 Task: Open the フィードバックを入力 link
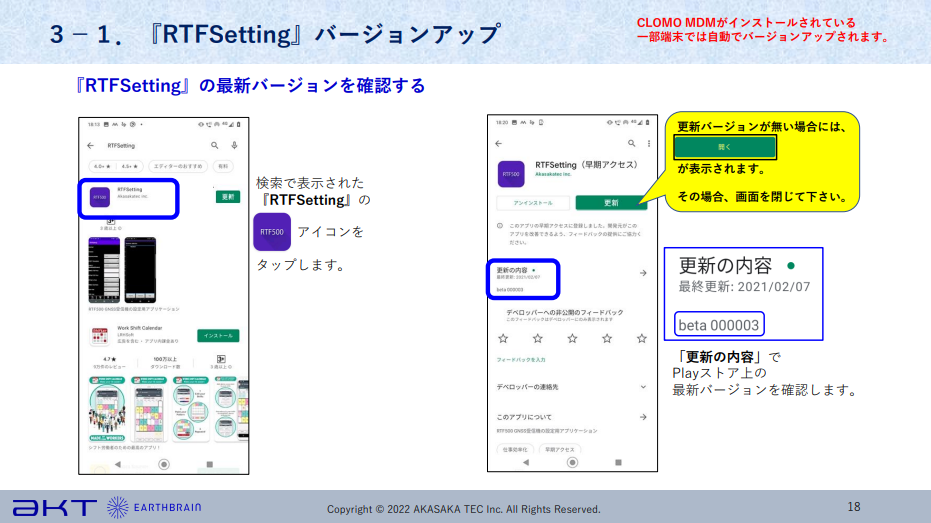[x=521, y=360]
